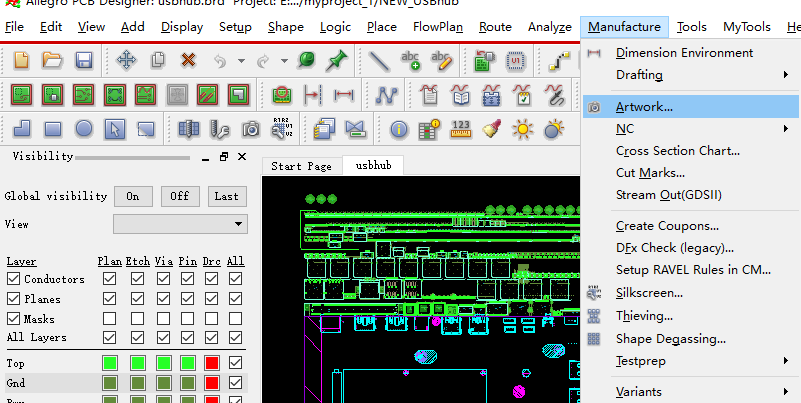
Task: Choose Artwork... from Manufacture menu
Action: pos(690,107)
